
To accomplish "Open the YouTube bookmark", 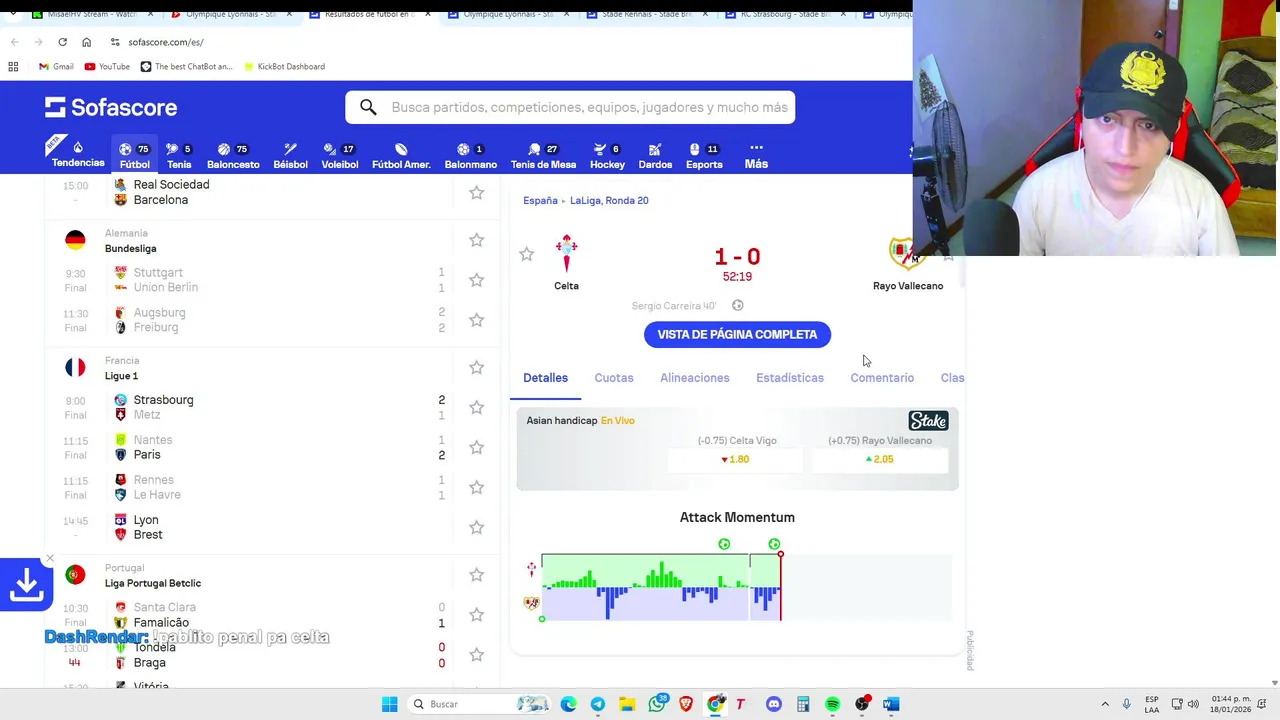I will 107,66.
